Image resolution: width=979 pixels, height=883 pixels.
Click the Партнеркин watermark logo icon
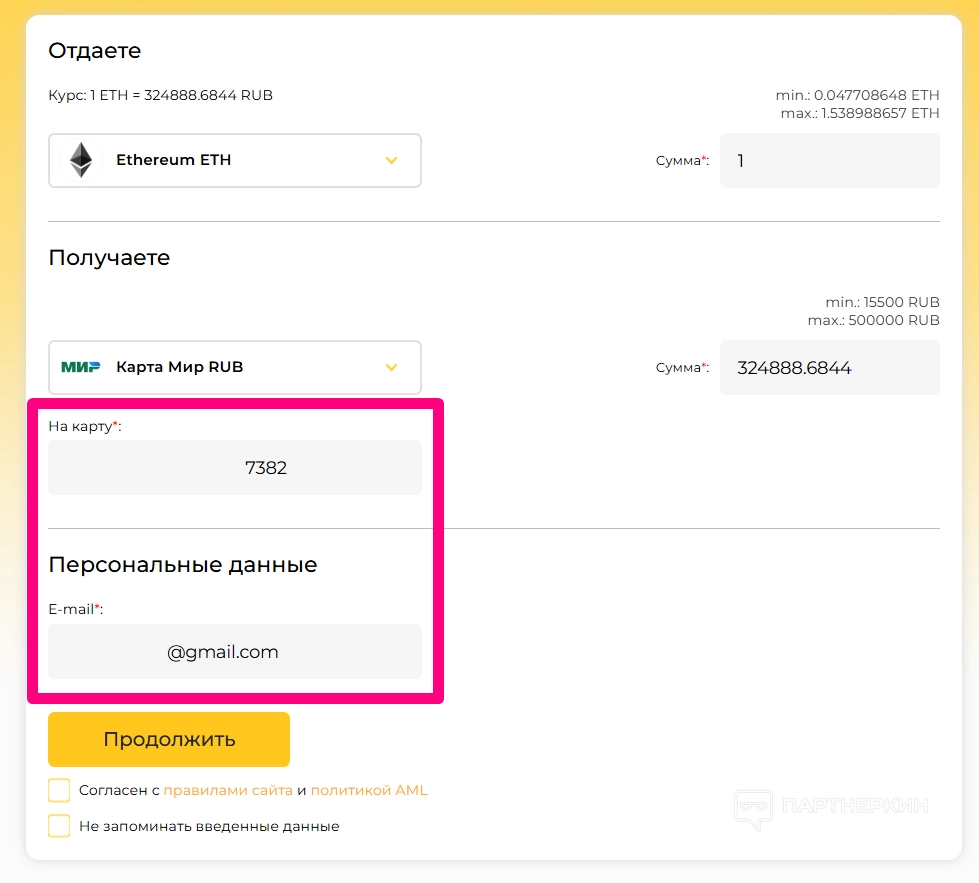pyautogui.click(x=753, y=808)
